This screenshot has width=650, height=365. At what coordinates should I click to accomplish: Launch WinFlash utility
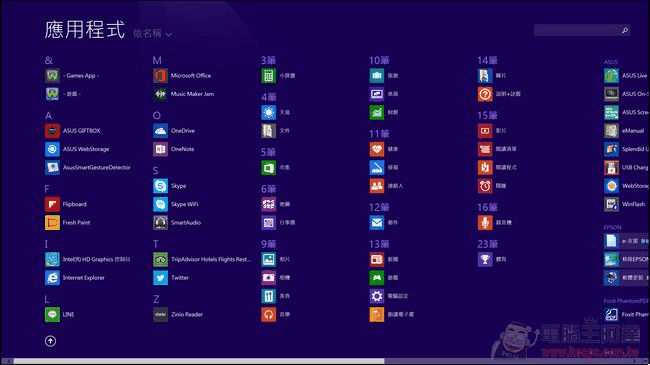click(x=625, y=204)
